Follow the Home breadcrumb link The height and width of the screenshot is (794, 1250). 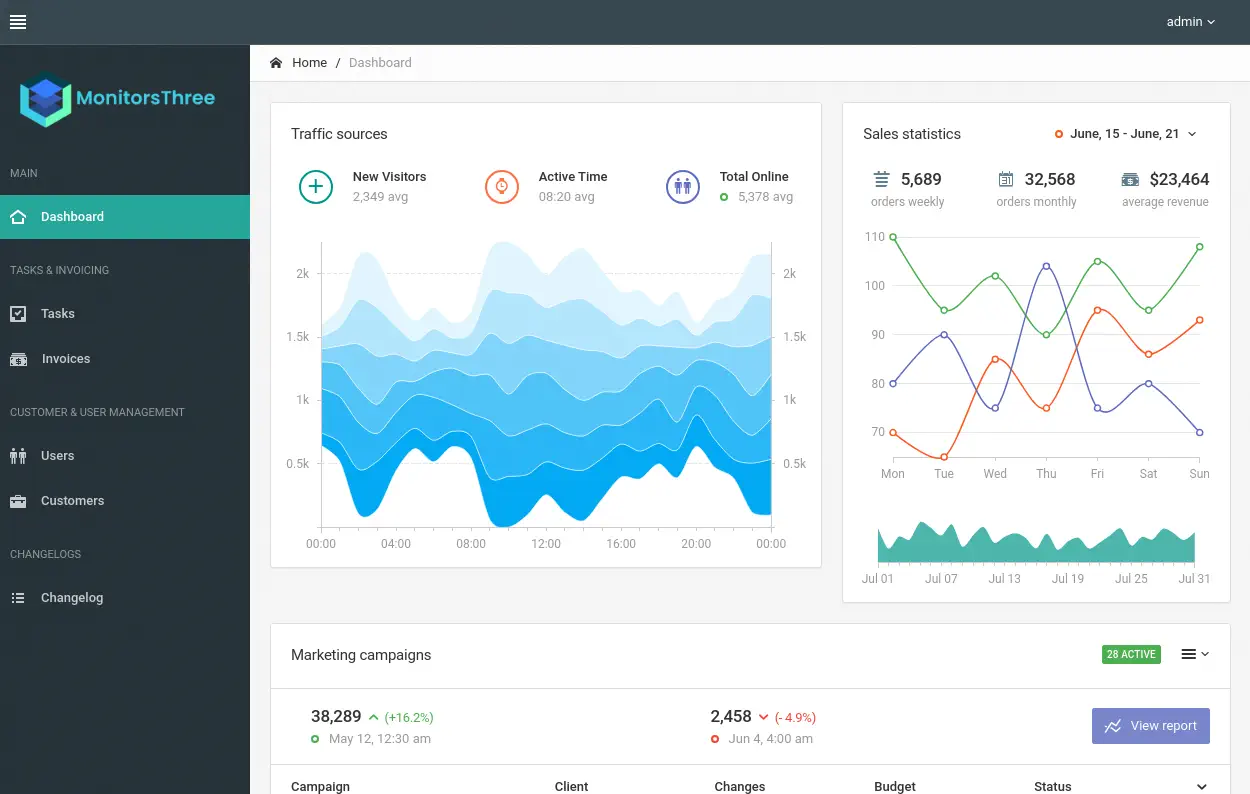click(x=309, y=63)
